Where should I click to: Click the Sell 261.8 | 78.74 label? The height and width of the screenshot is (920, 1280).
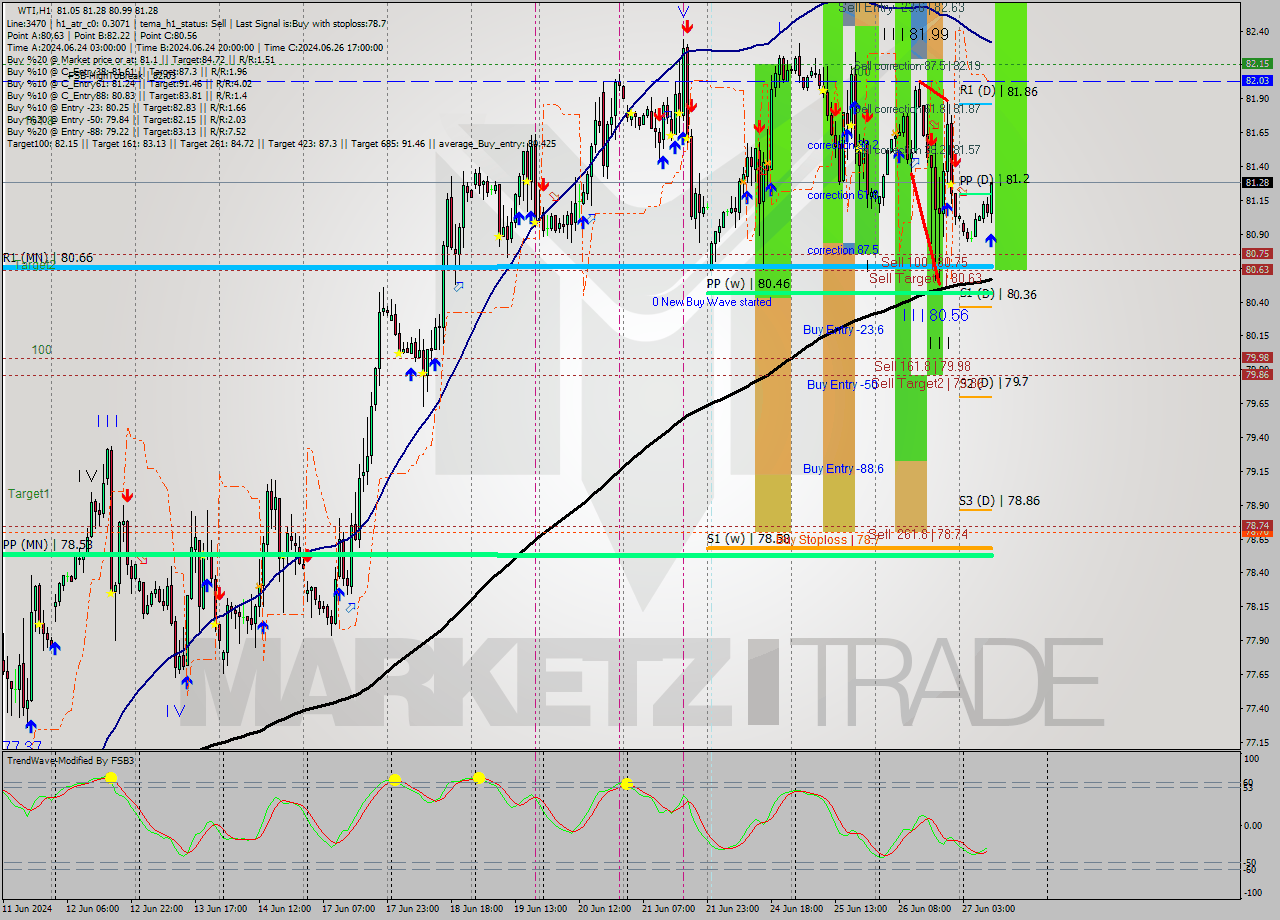point(918,534)
